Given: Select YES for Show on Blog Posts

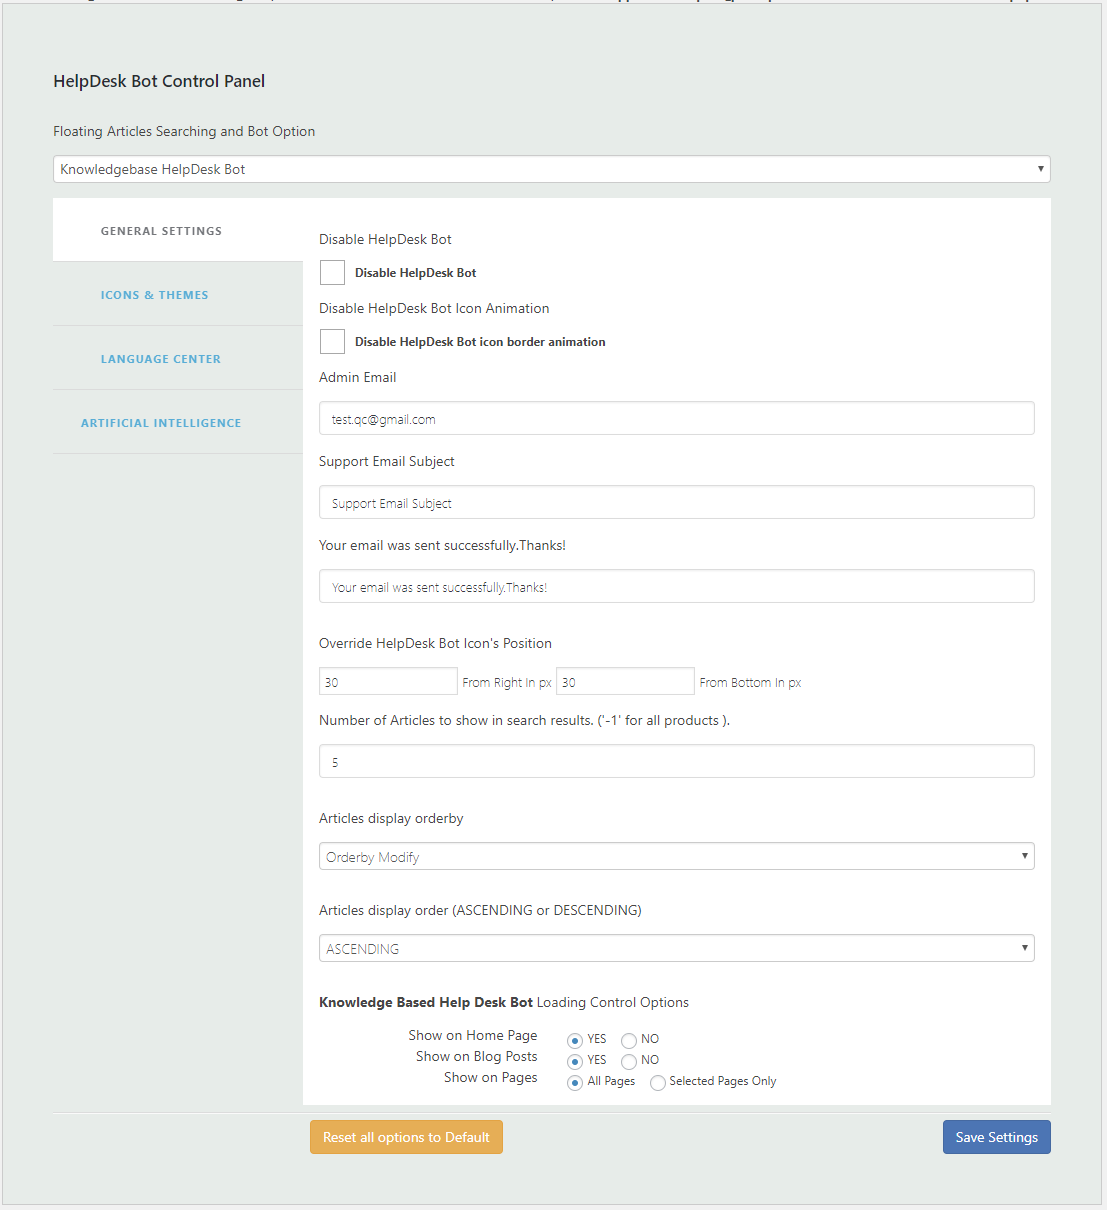Looking at the screenshot, I should 575,1061.
